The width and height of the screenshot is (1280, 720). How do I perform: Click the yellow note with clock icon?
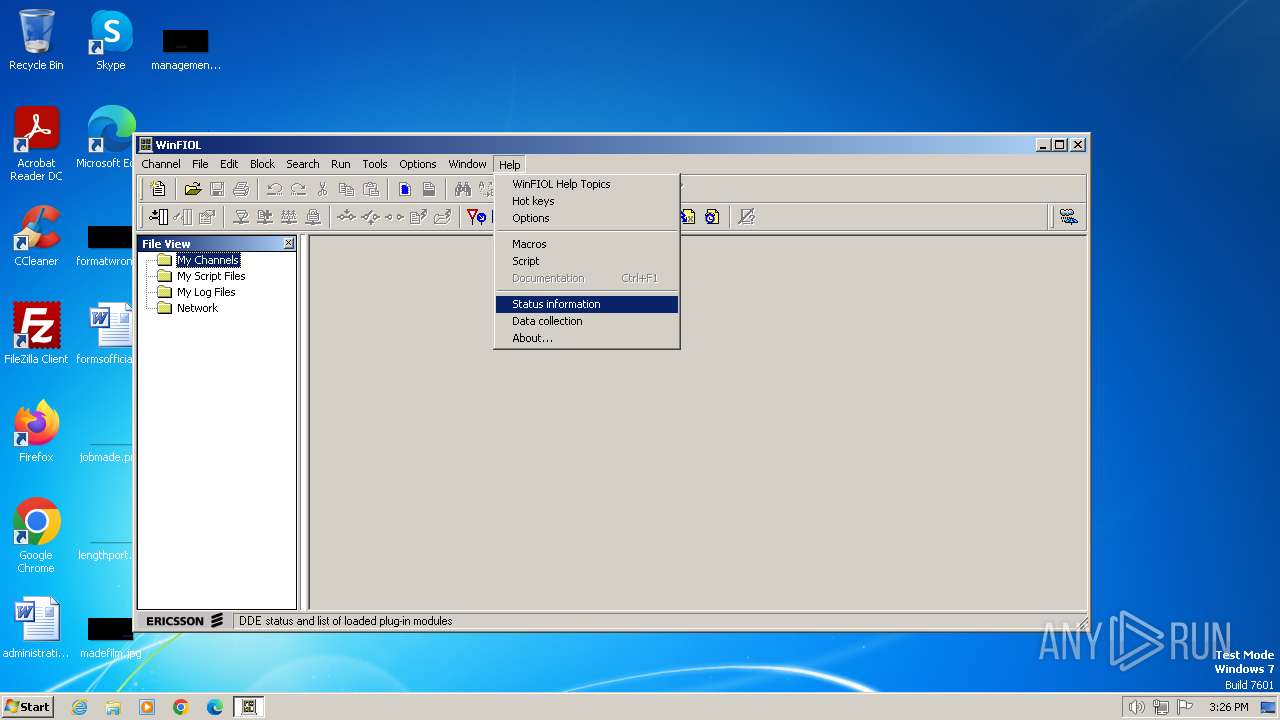(x=712, y=216)
